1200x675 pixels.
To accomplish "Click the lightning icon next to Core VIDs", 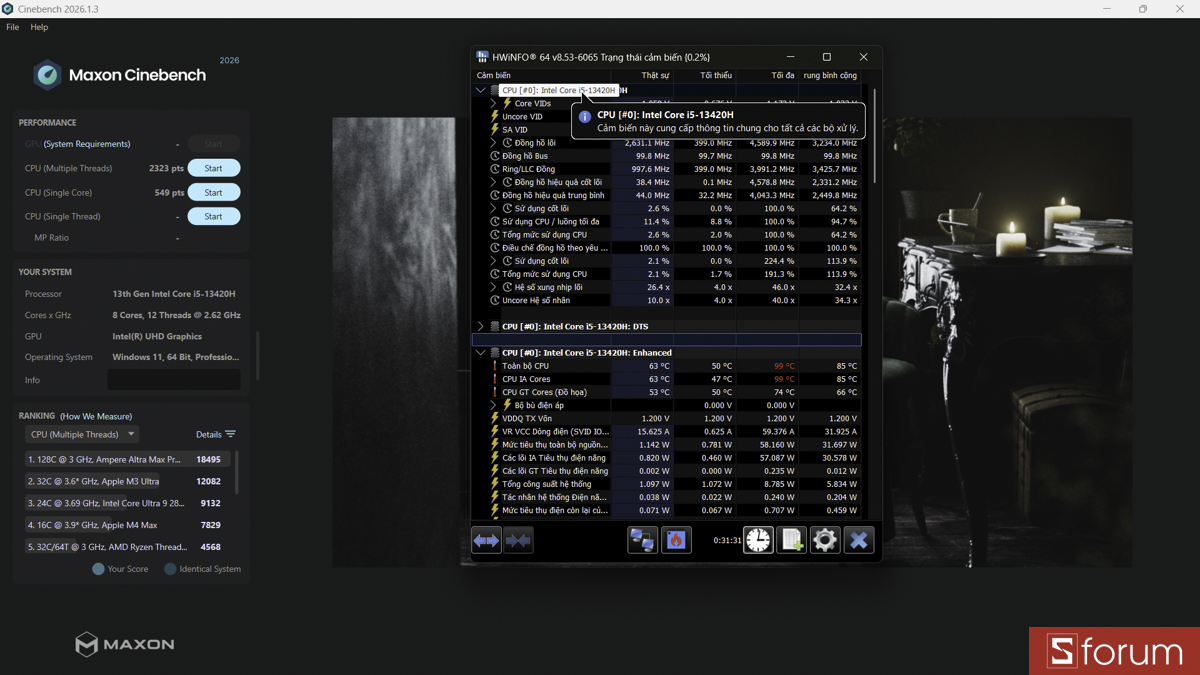I will click(507, 103).
